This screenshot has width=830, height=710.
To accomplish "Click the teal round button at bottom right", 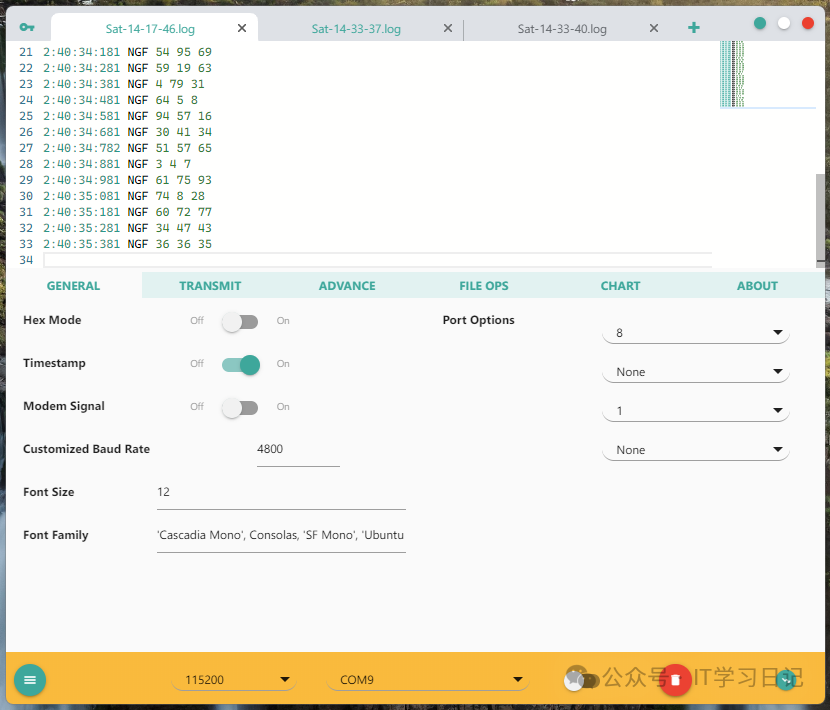I will (786, 680).
